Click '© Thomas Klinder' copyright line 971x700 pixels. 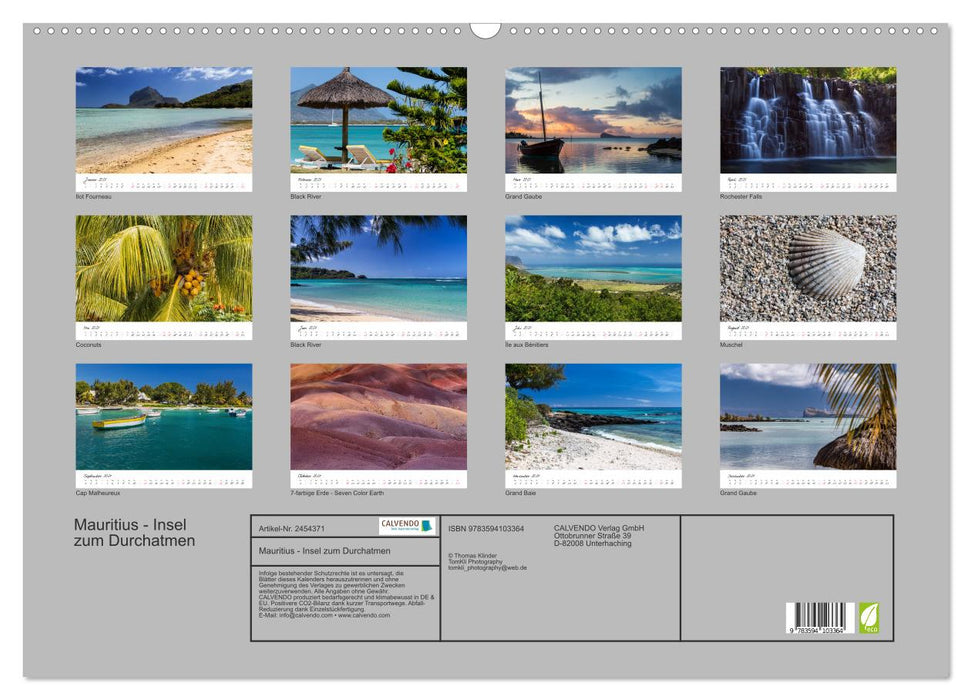(x=472, y=556)
